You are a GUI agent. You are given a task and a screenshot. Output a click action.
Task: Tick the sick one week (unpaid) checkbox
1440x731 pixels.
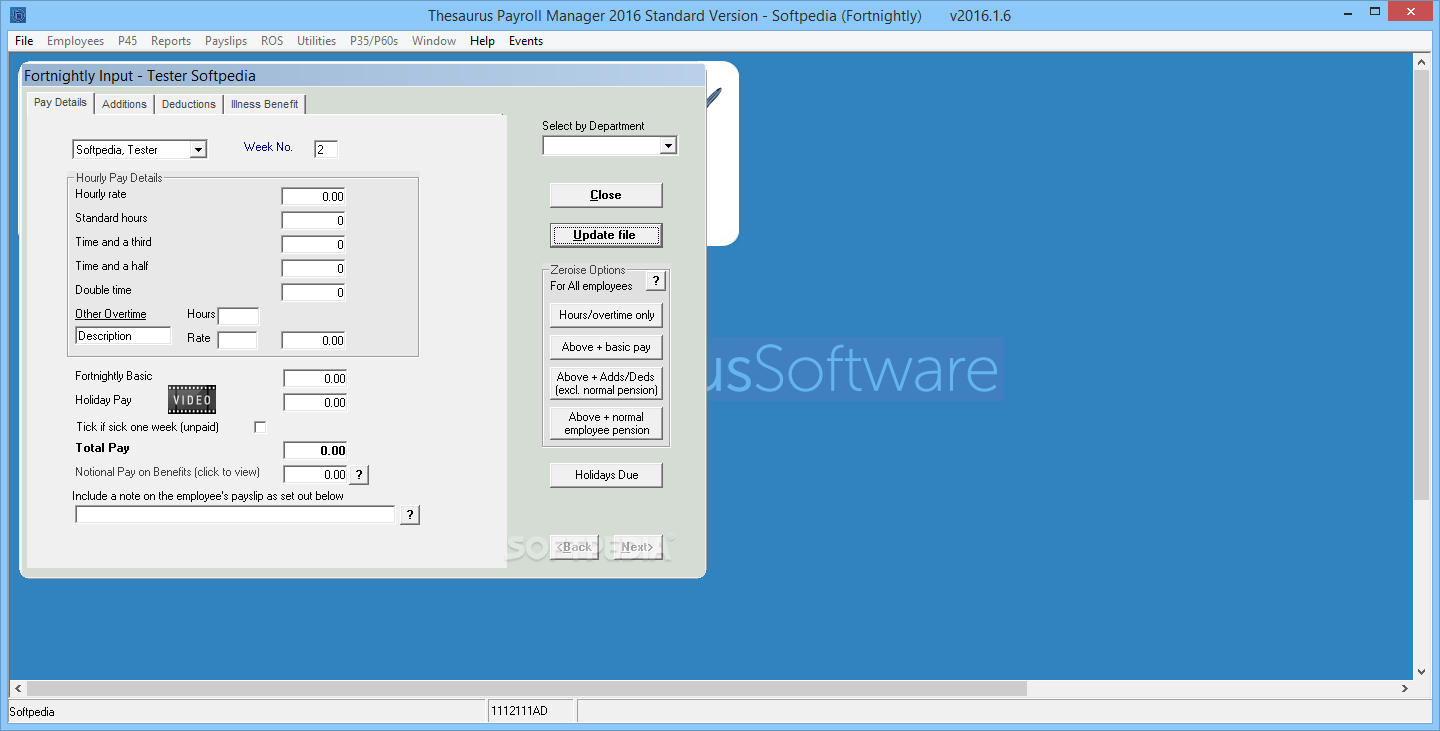click(x=260, y=427)
